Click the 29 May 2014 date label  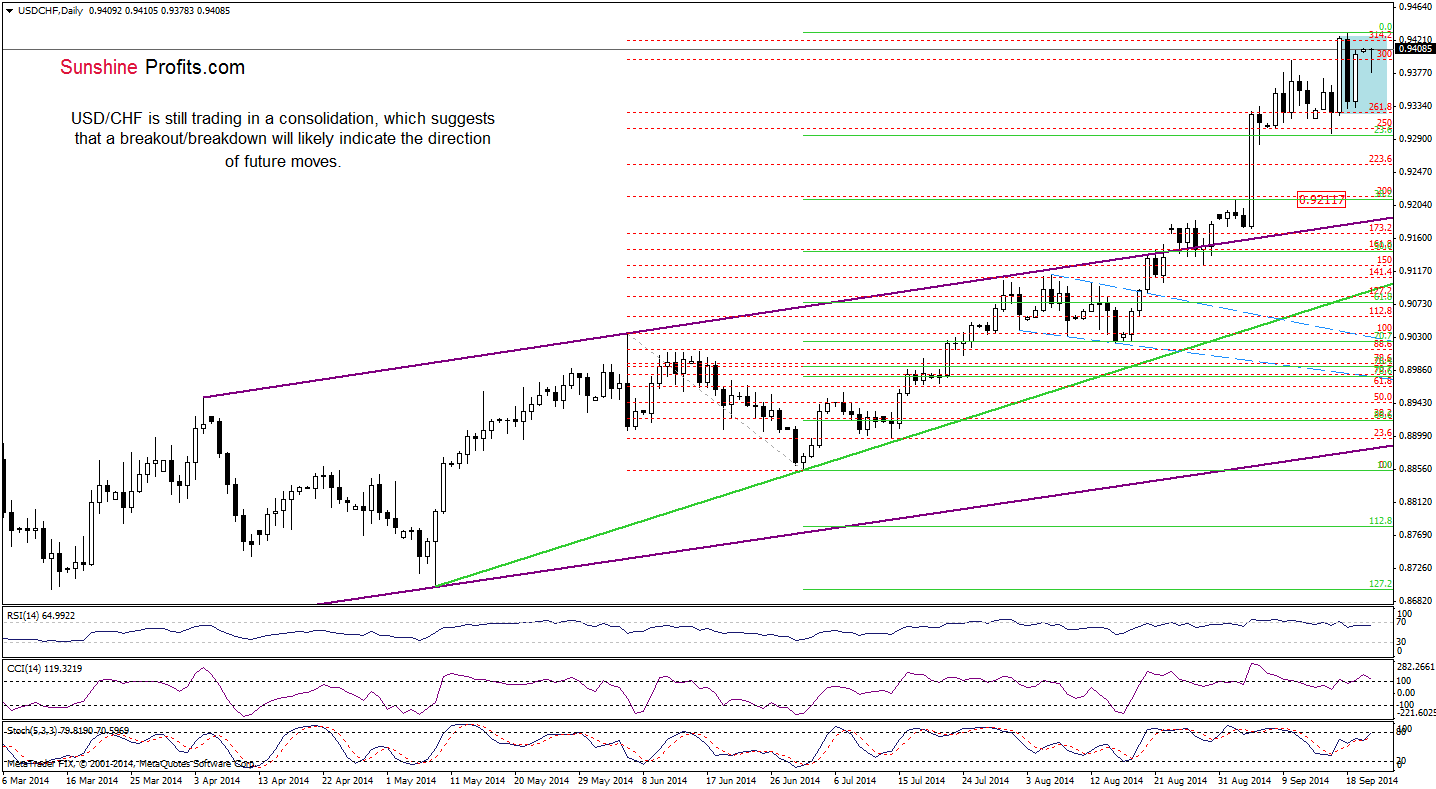click(x=605, y=780)
